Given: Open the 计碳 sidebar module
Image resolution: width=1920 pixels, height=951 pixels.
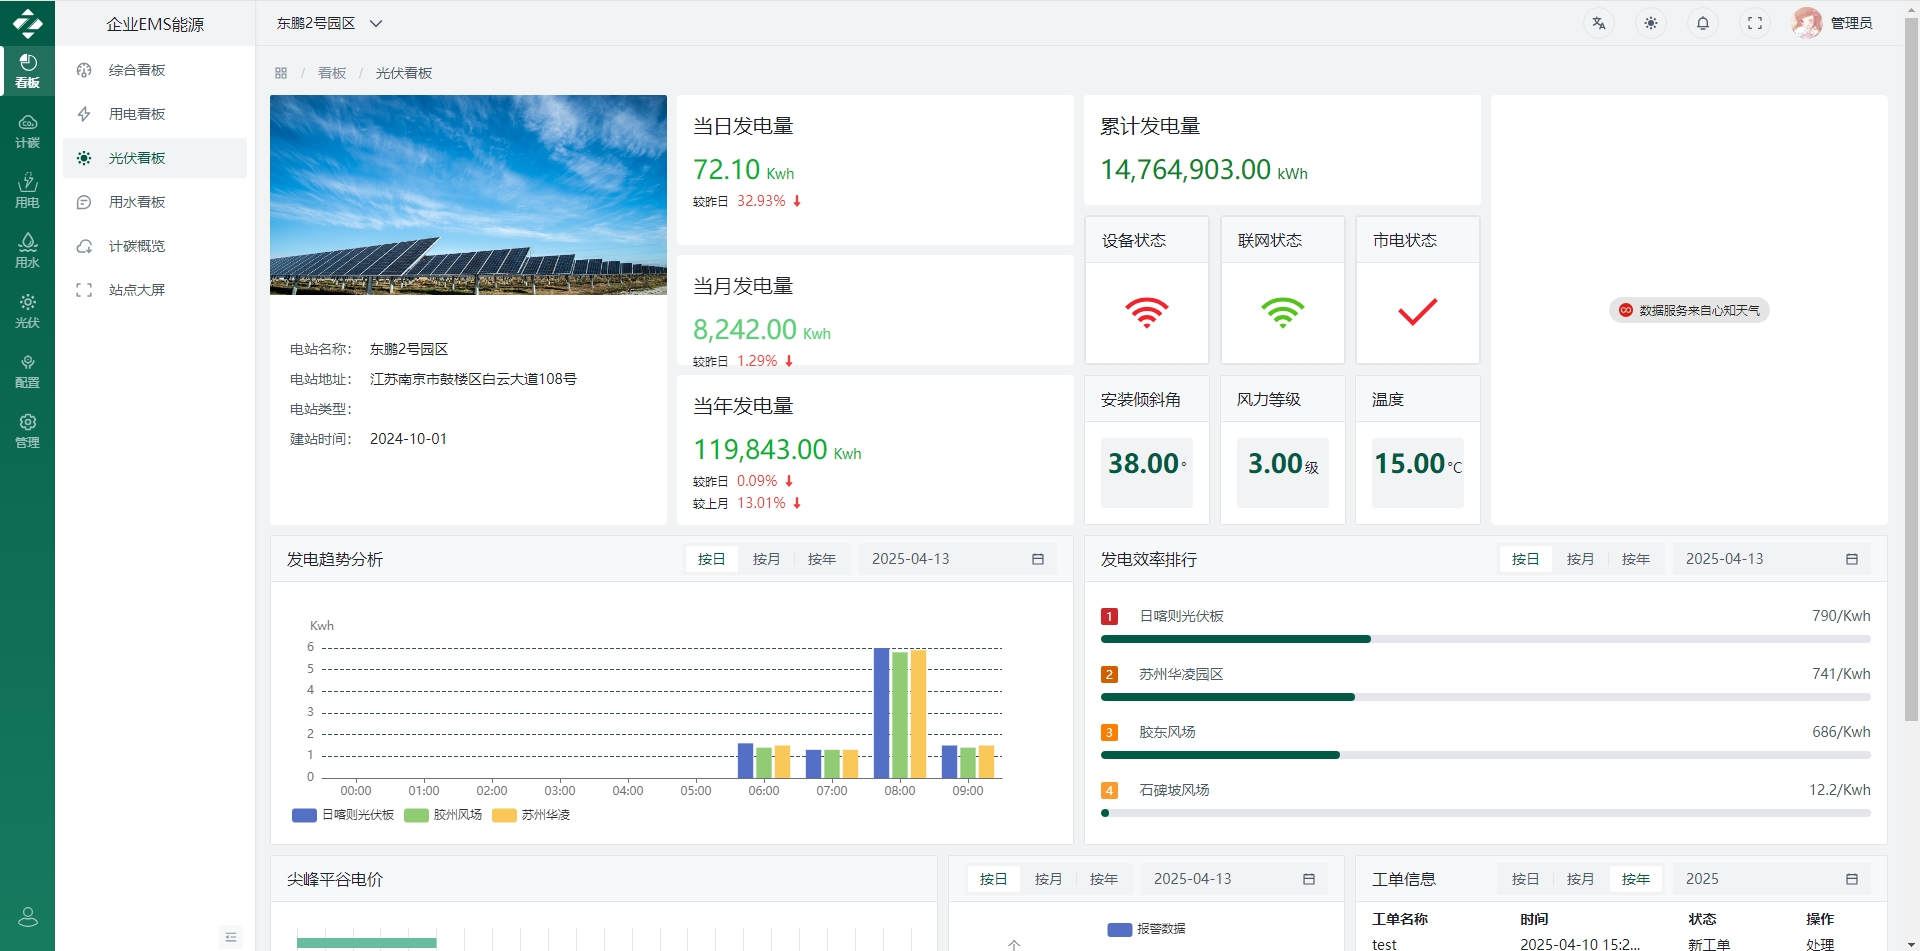Looking at the screenshot, I should (27, 131).
